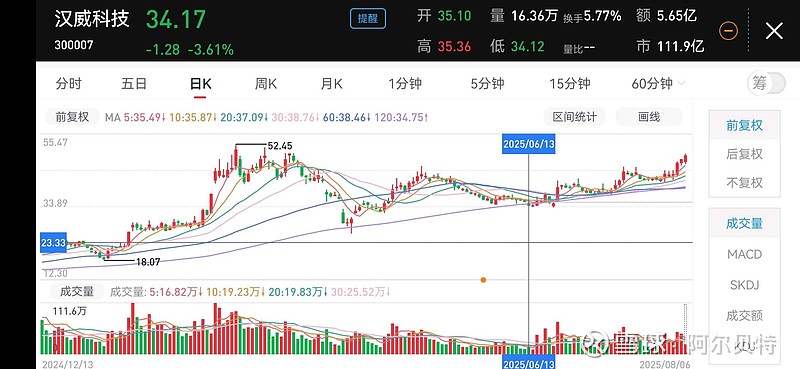Open 区间统计 range statistics

(x=574, y=117)
